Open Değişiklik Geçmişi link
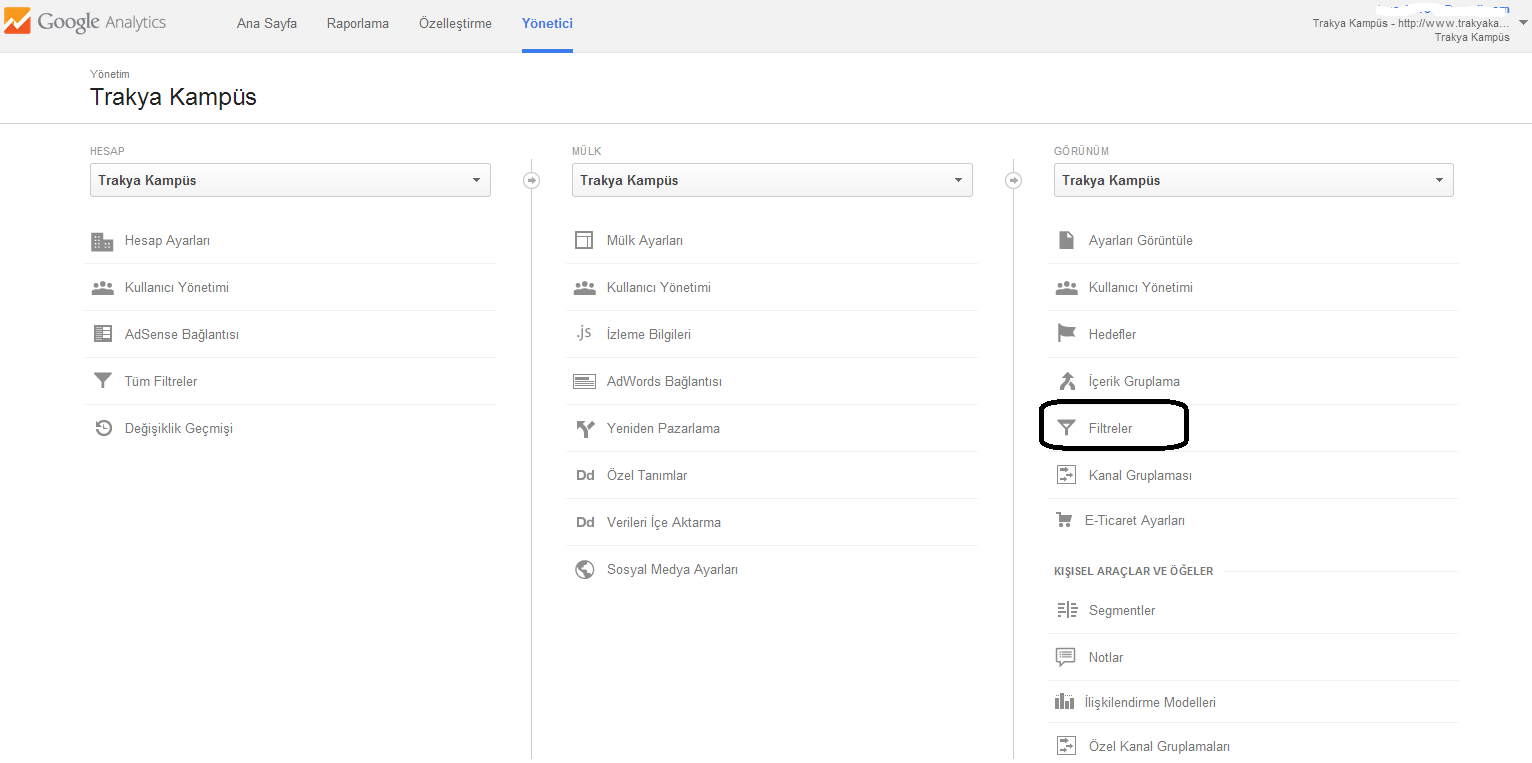This screenshot has width=1532, height=763. pos(178,429)
